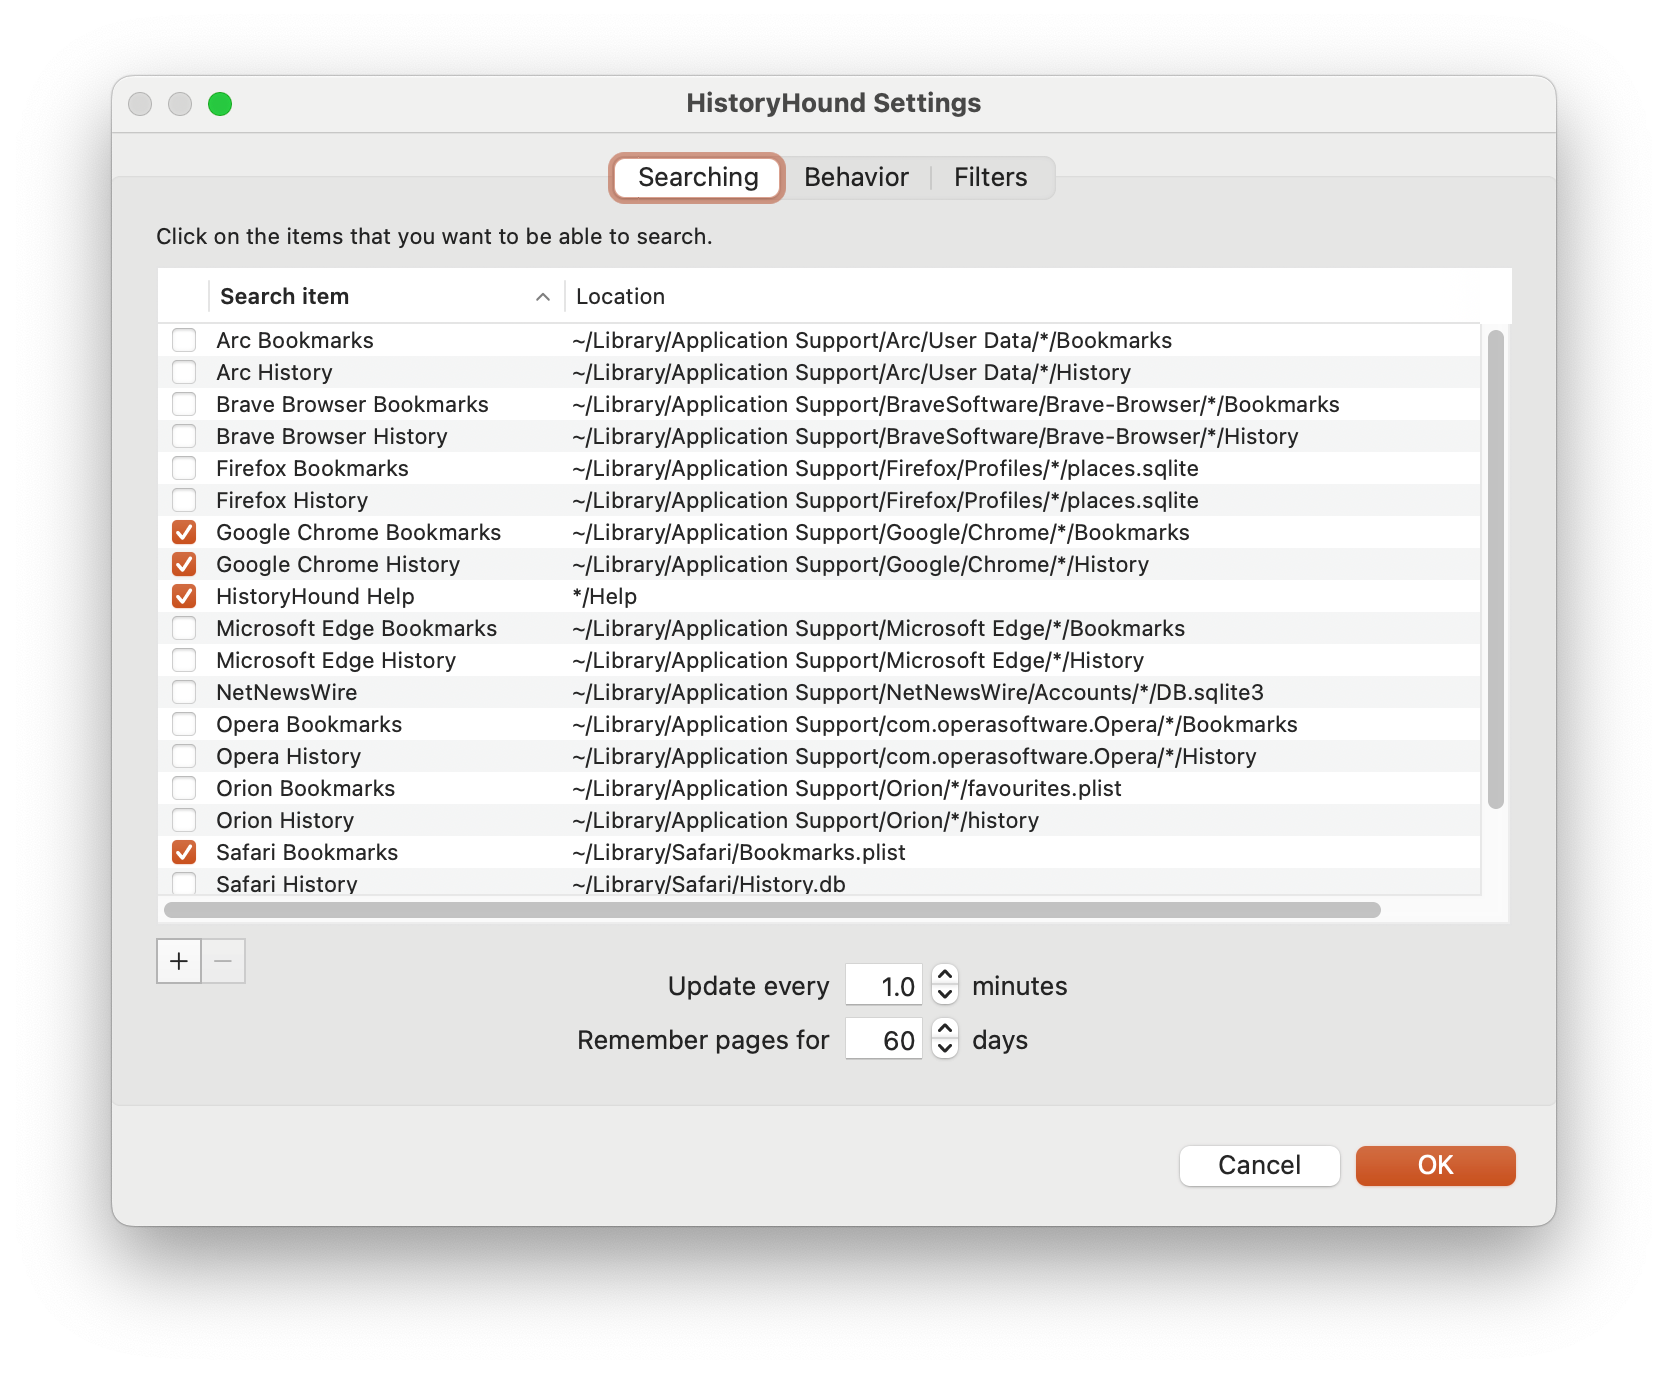1668x1374 pixels.
Task: Click the plus button to add search item
Action: coord(179,961)
